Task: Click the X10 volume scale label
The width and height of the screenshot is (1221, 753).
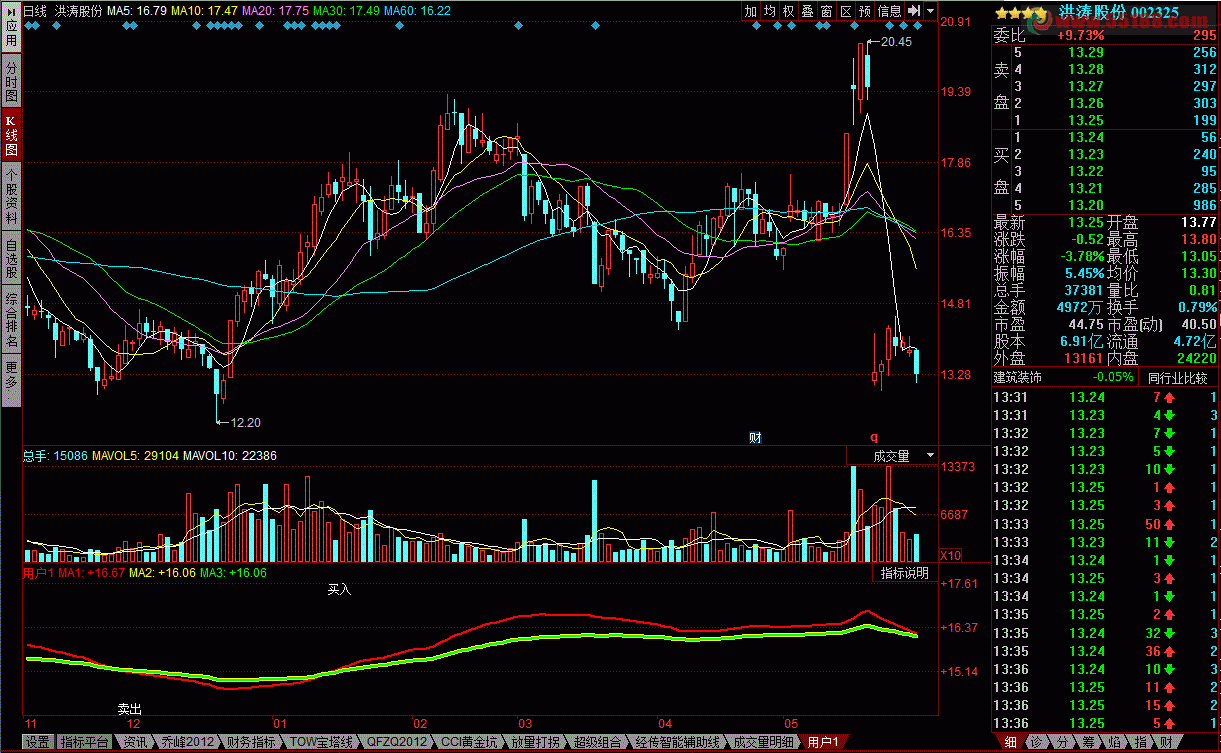Action: pyautogui.click(x=952, y=555)
